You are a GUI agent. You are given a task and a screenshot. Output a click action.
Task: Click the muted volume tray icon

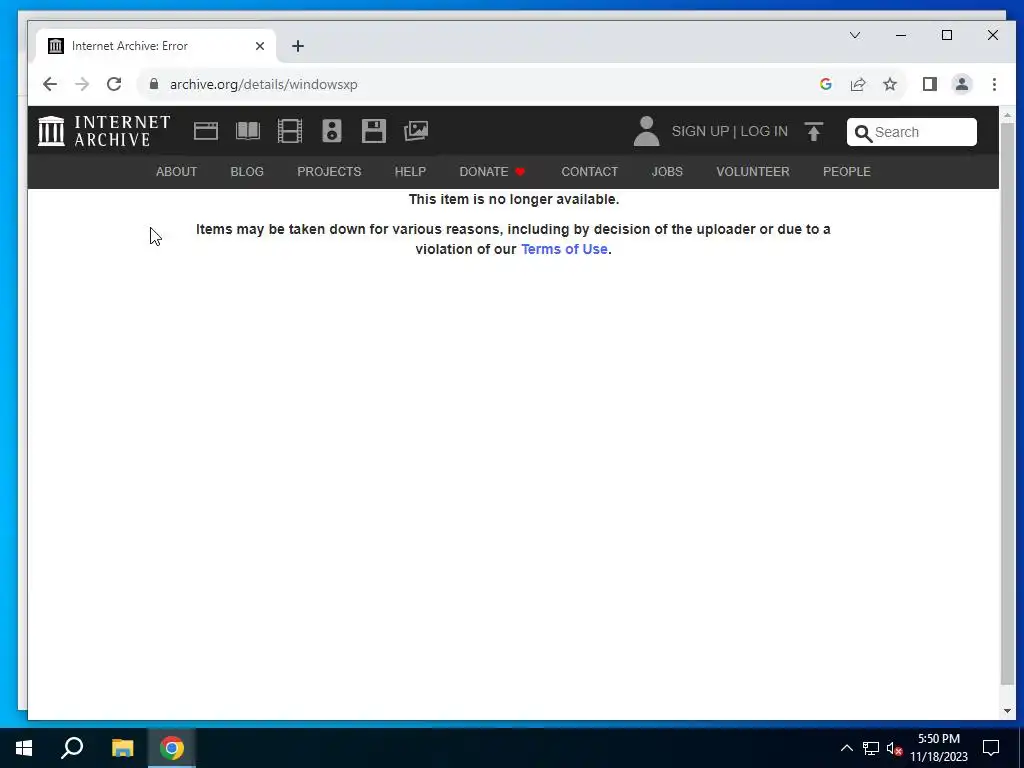[894, 748]
